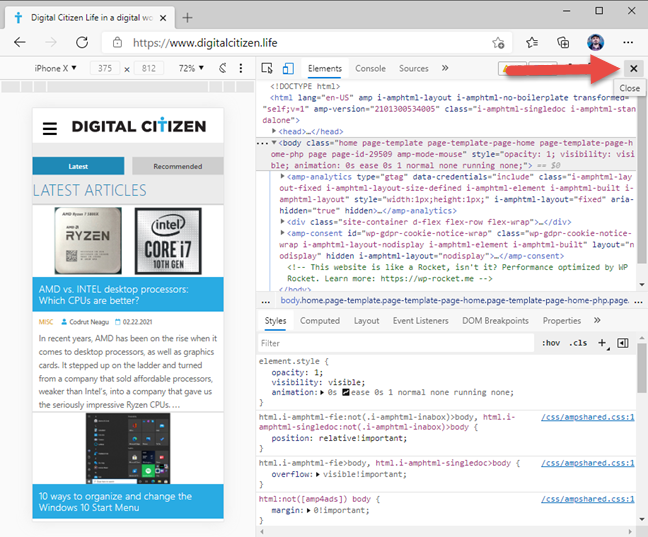Click the Latest tab on the webpage
Screen dimensions: 648x537
tap(78, 166)
